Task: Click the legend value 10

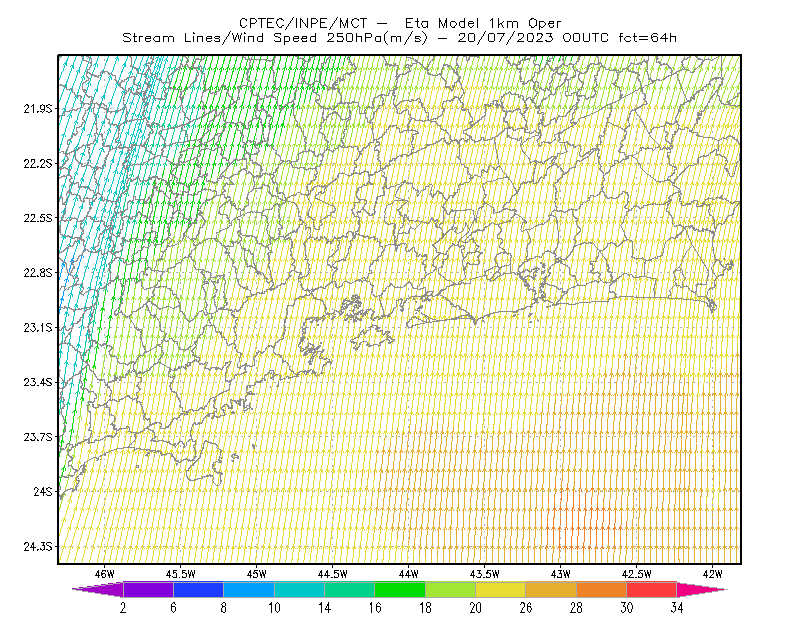Action: point(274,608)
